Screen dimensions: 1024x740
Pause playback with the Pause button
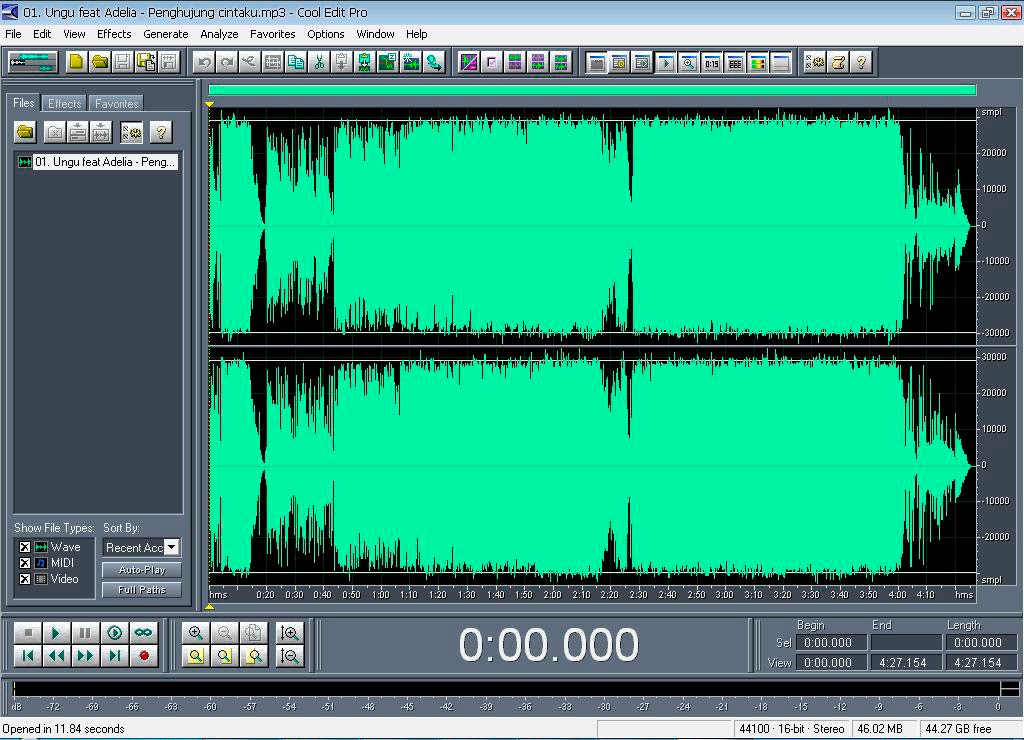85,633
